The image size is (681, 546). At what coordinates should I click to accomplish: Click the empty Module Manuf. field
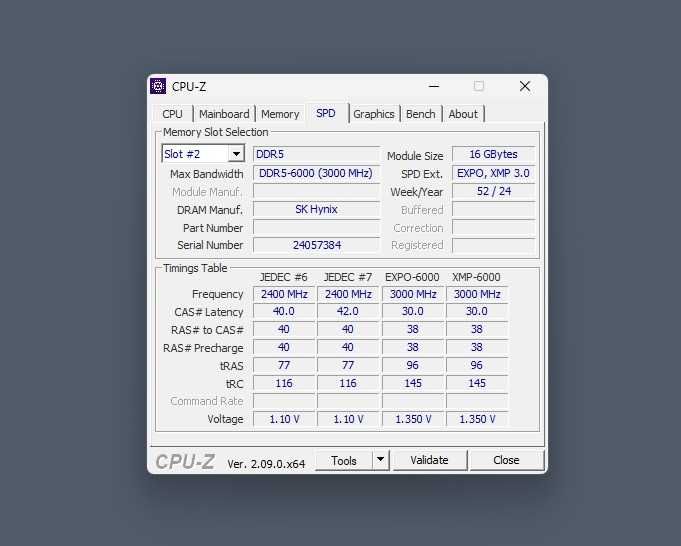pos(316,192)
